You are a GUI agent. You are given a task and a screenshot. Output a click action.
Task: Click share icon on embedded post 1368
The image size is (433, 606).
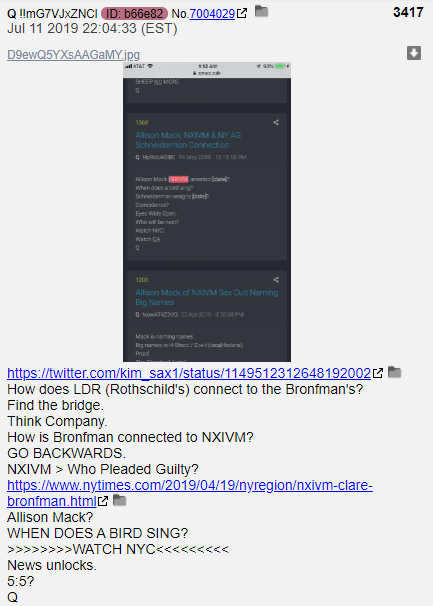276,123
